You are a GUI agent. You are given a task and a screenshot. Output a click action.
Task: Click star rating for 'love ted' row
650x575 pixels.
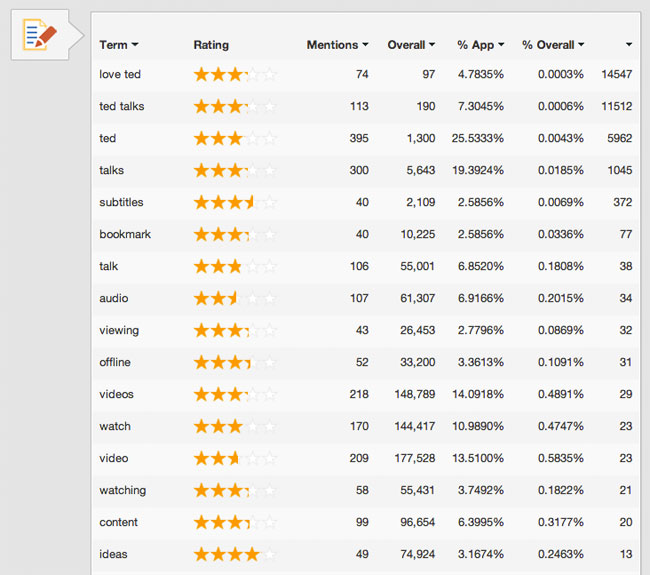(x=235, y=74)
